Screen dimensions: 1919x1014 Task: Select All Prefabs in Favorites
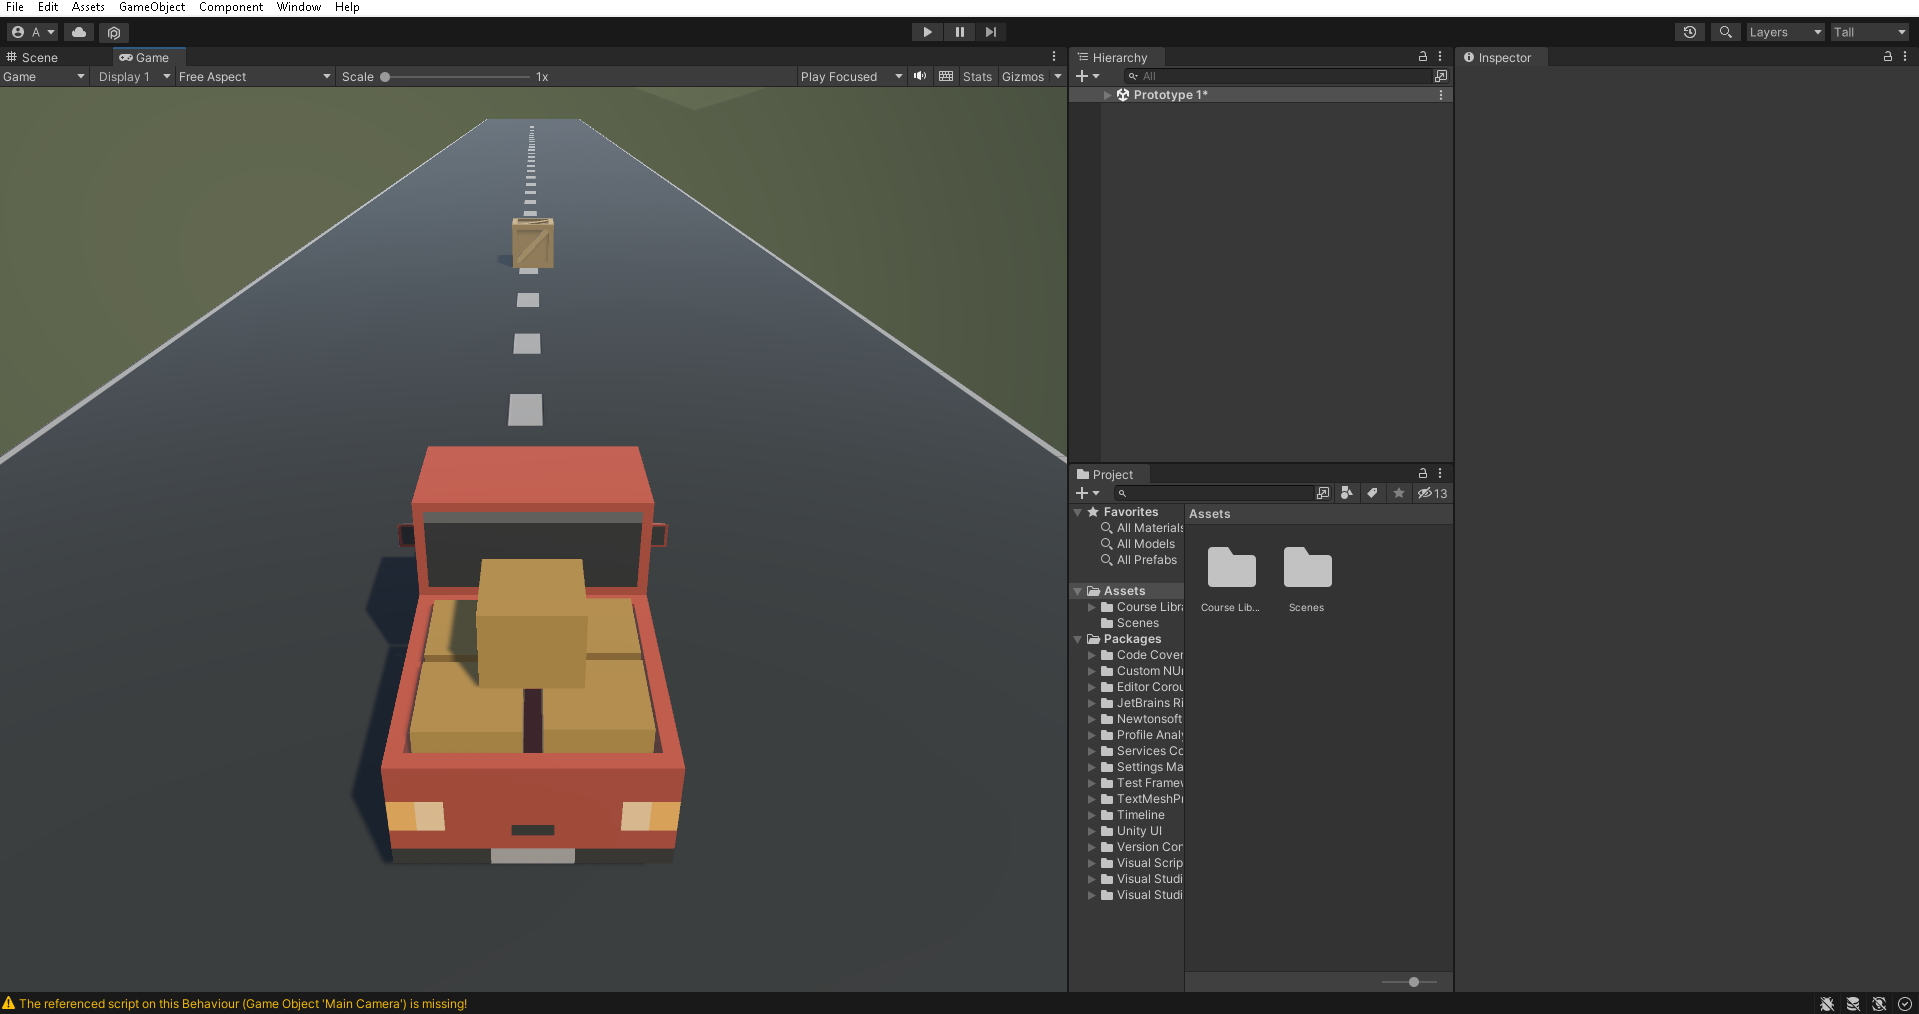pyautogui.click(x=1146, y=560)
